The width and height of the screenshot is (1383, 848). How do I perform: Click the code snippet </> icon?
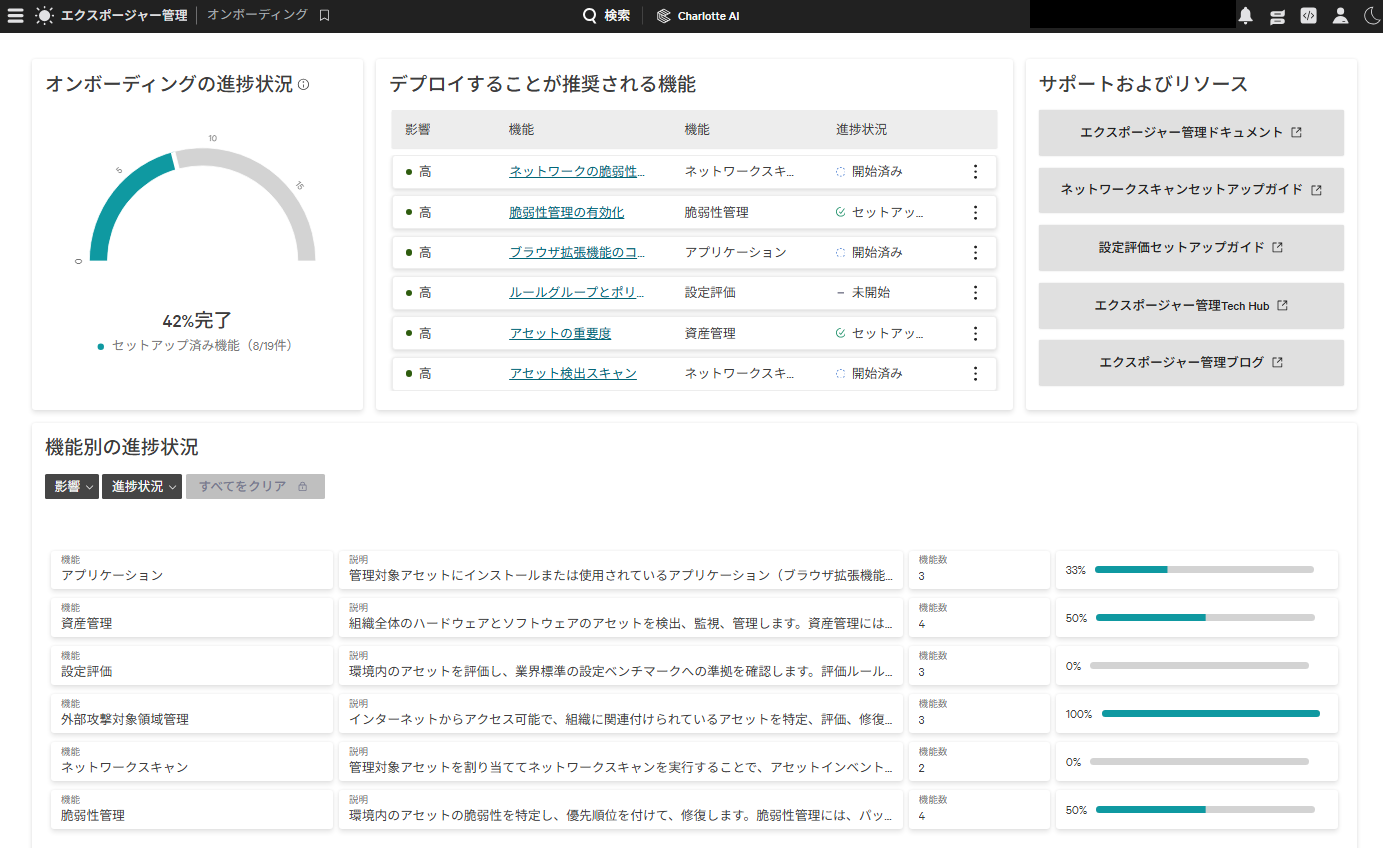pyautogui.click(x=1308, y=15)
